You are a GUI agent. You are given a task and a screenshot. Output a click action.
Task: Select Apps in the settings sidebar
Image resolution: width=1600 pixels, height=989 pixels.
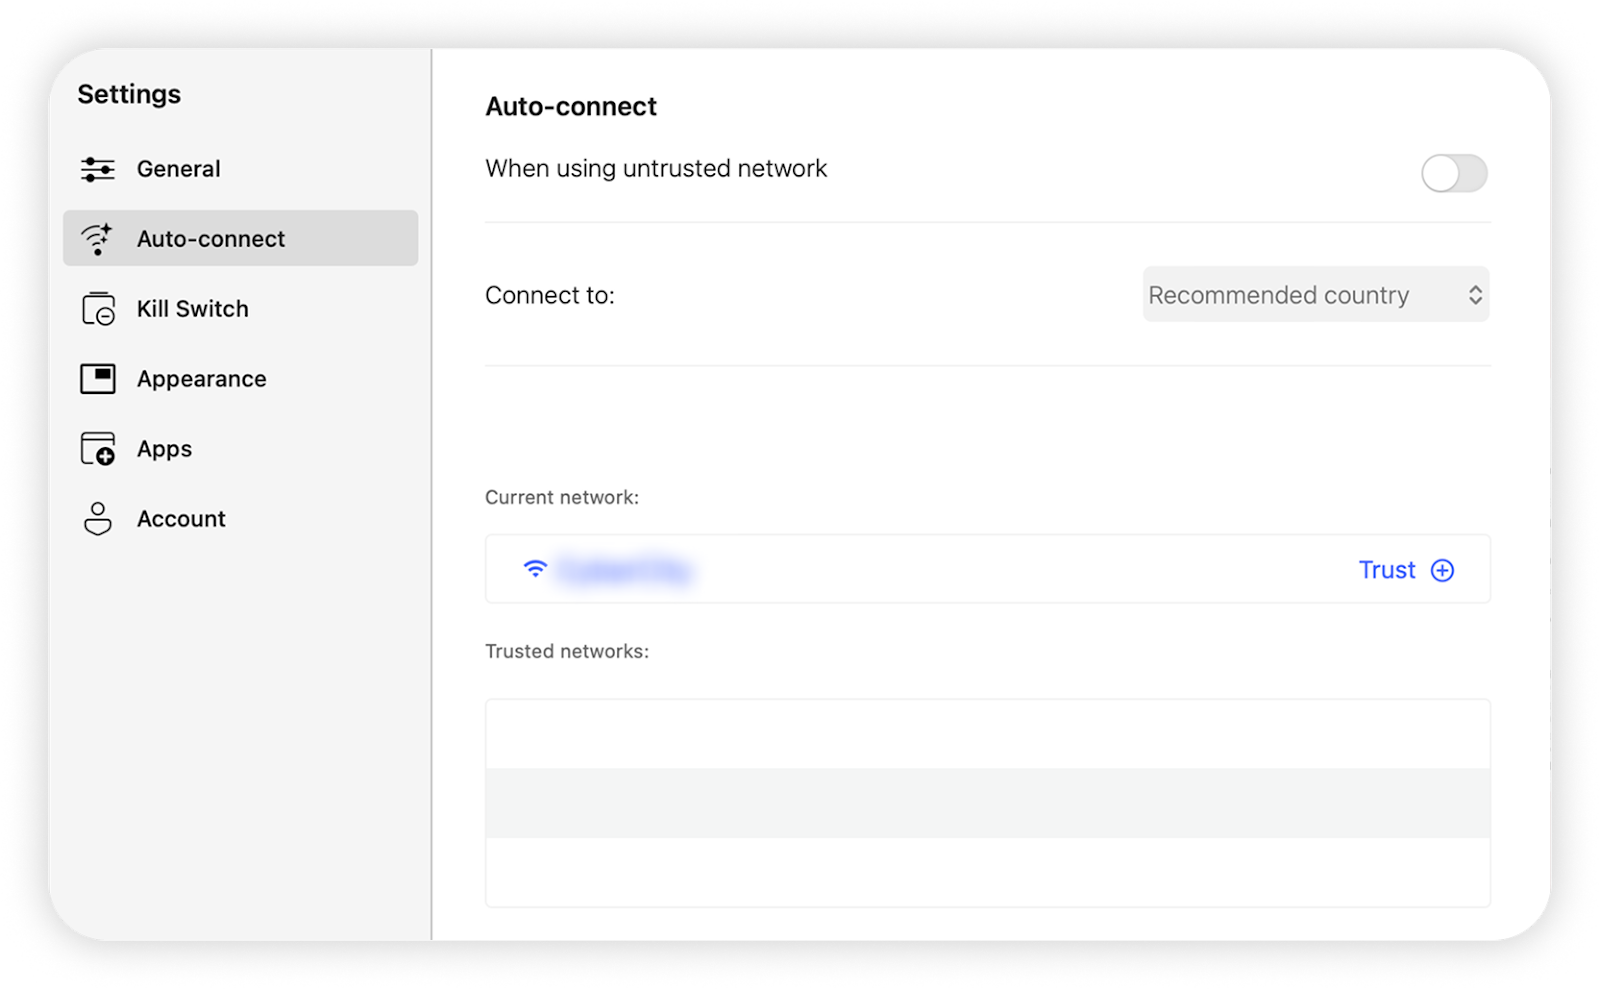[x=164, y=449]
